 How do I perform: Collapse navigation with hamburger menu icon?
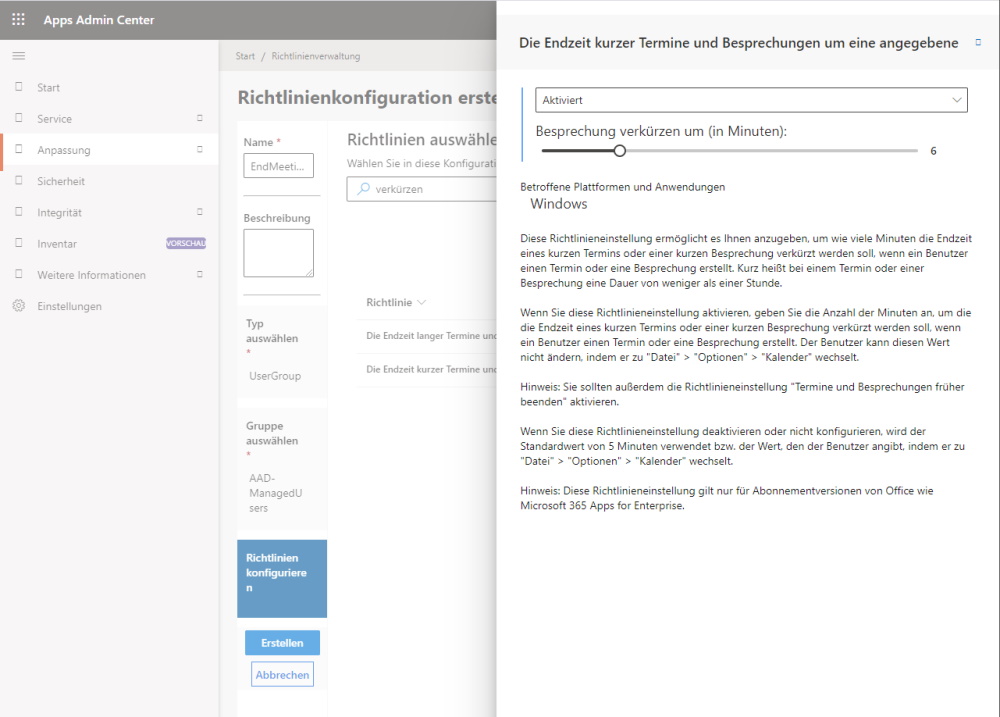pos(18,56)
